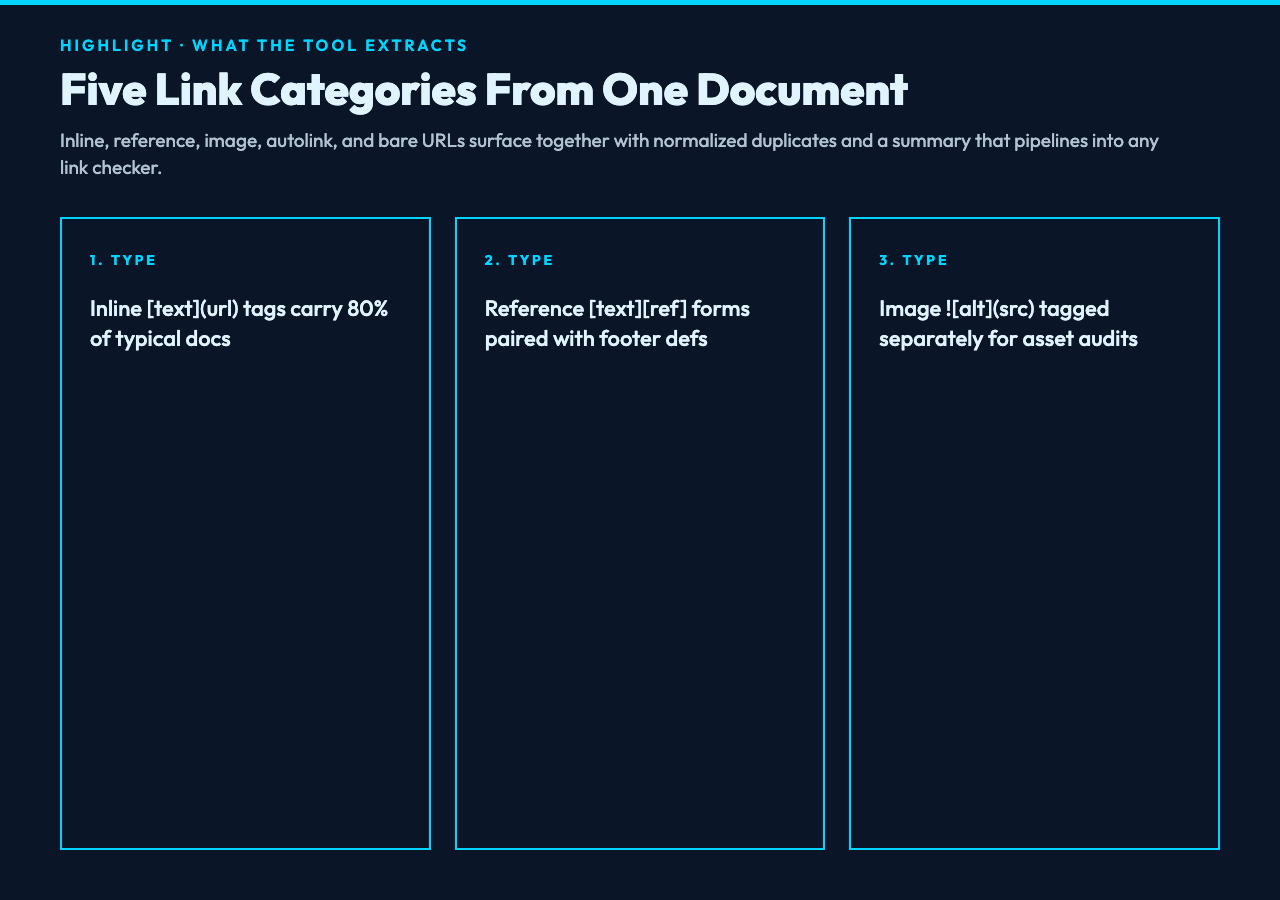Click the subtitle paragraph starting "Inline, reference, image"
The height and width of the screenshot is (900, 1280).
coord(609,153)
